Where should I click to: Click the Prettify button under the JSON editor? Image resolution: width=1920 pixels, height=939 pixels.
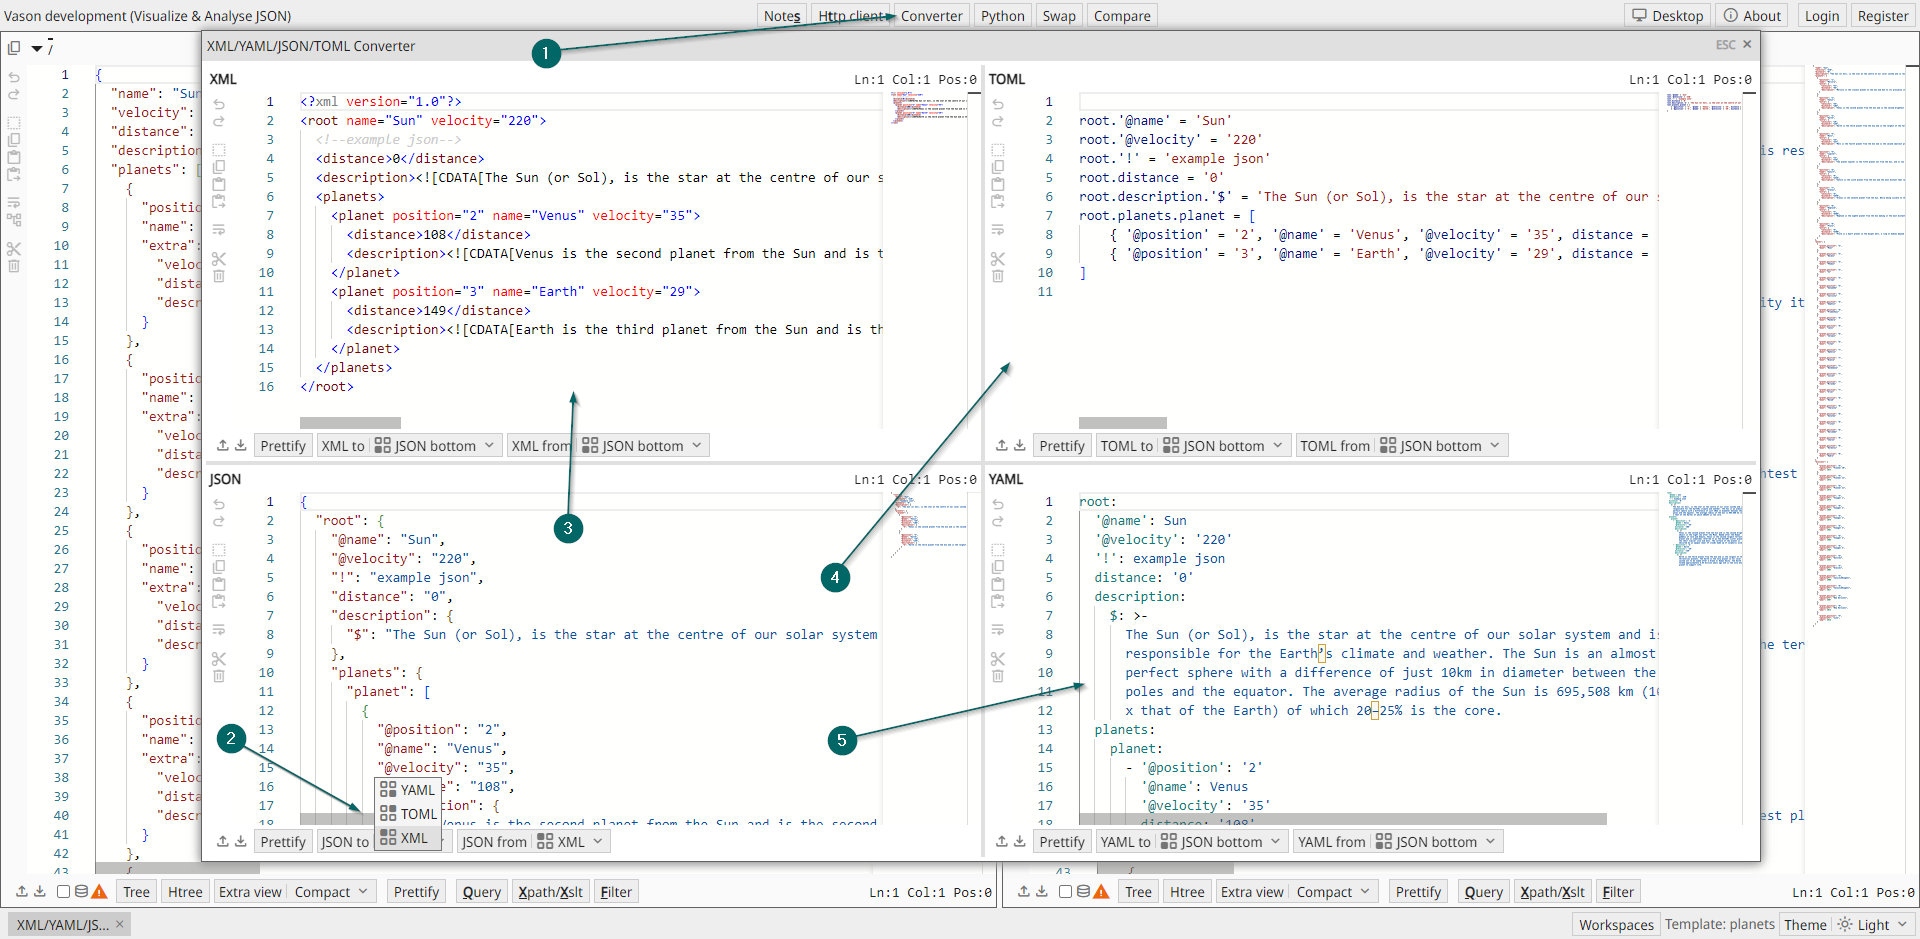(283, 841)
